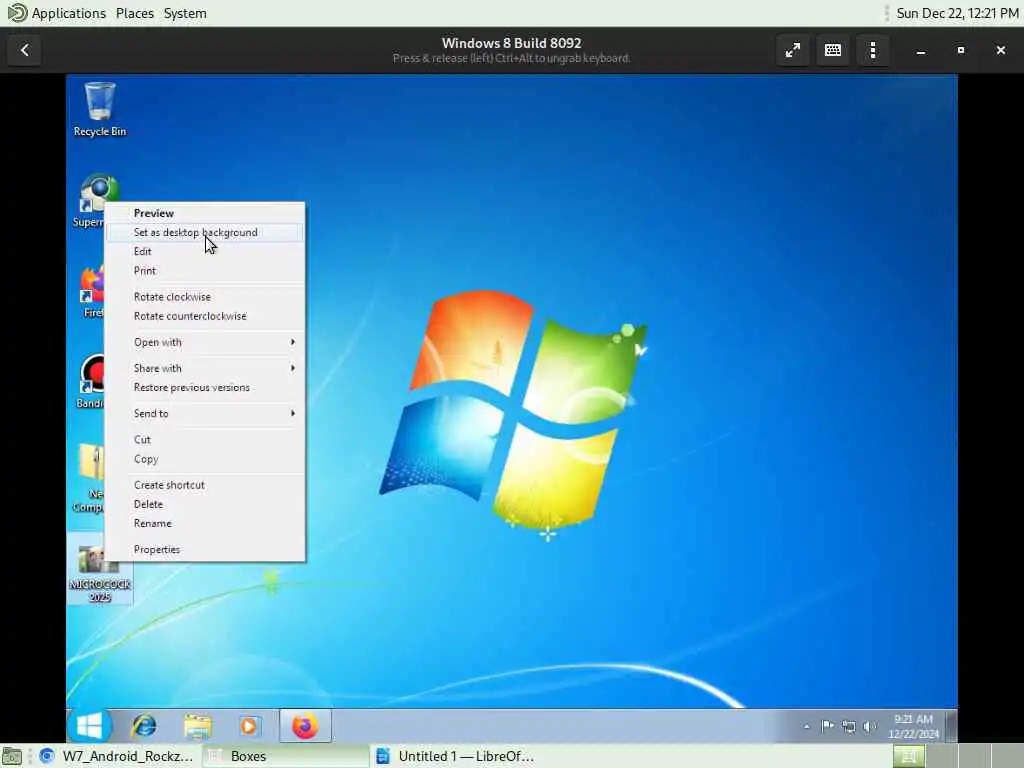Open the Action Center flag icon
The height and width of the screenshot is (768, 1024).
(827, 726)
